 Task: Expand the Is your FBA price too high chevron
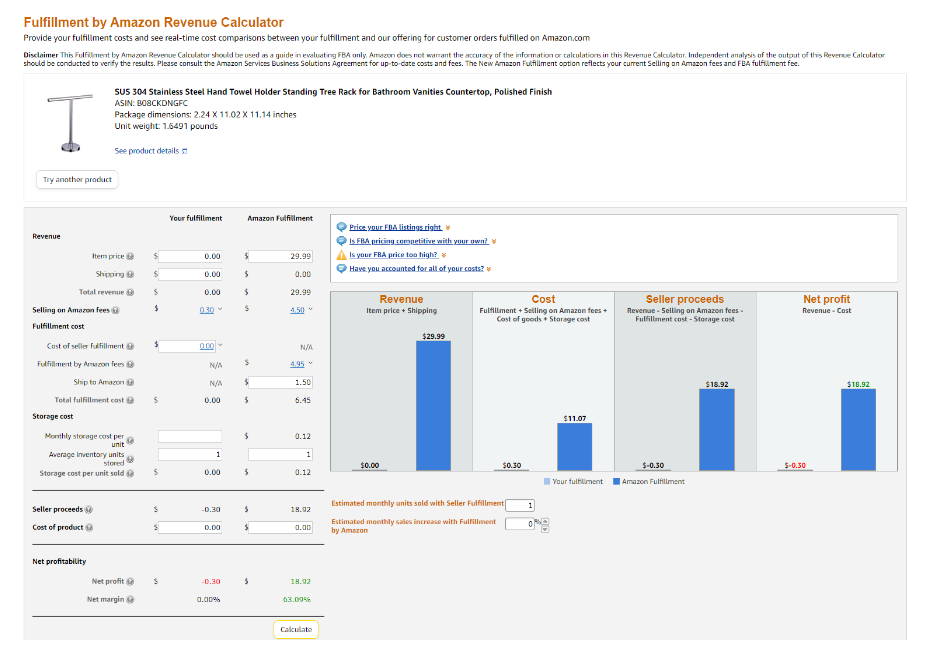pyautogui.click(x=444, y=255)
